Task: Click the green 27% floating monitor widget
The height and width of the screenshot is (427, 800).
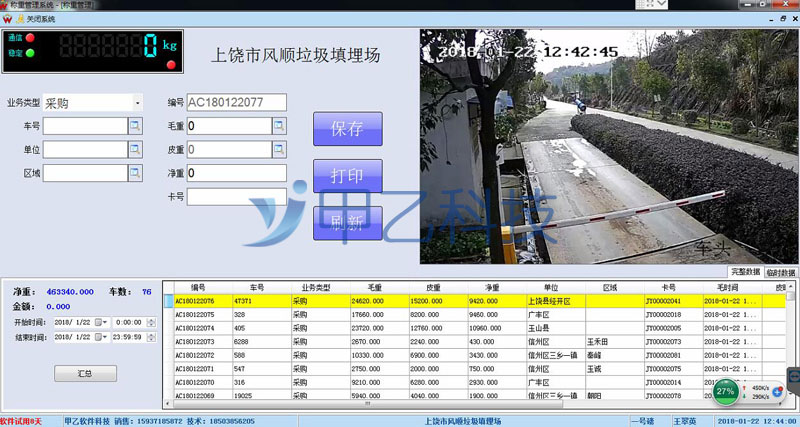Action: [727, 391]
